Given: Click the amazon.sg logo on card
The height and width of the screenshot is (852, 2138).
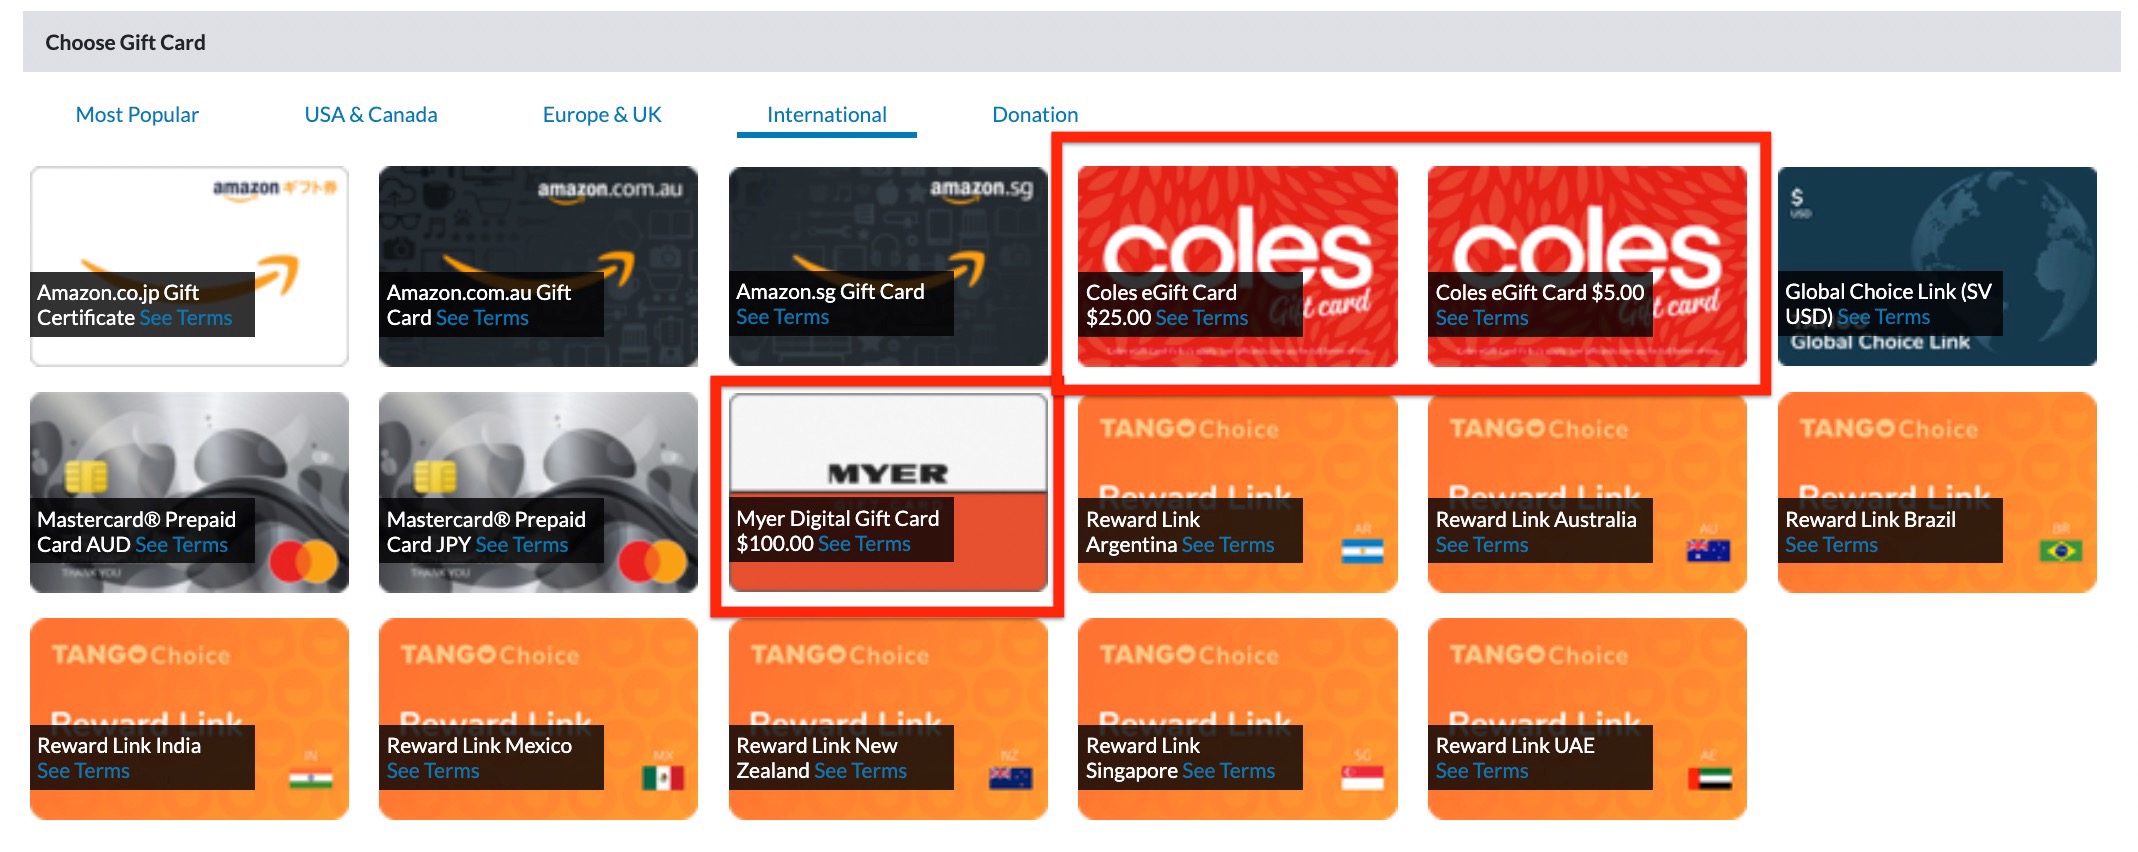Looking at the screenshot, I should click(x=982, y=190).
